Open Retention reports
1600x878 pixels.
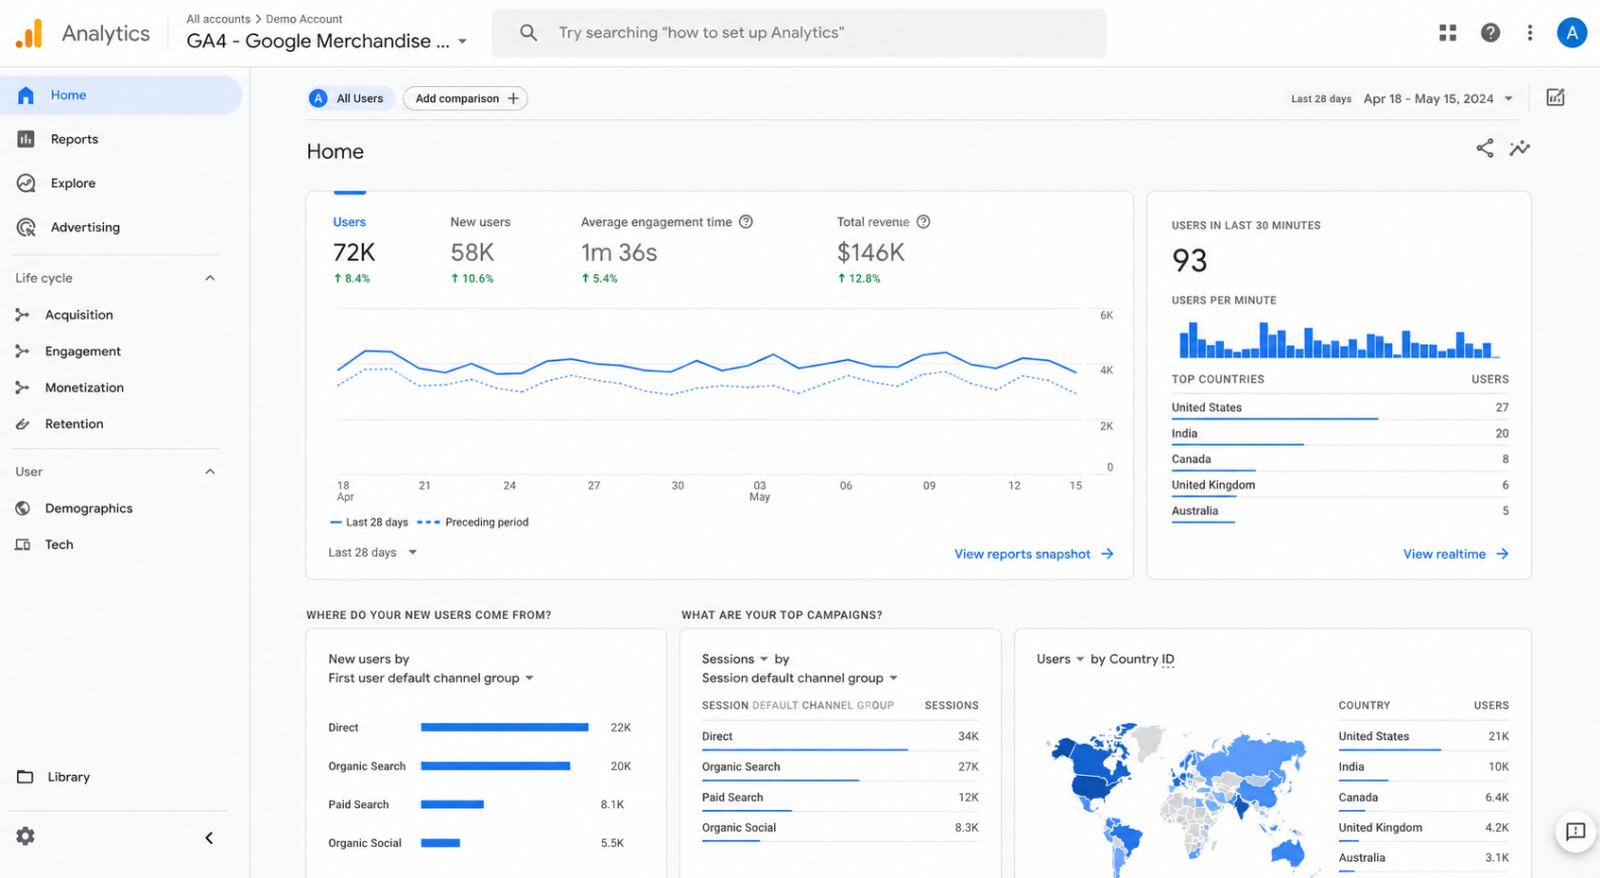(x=74, y=424)
